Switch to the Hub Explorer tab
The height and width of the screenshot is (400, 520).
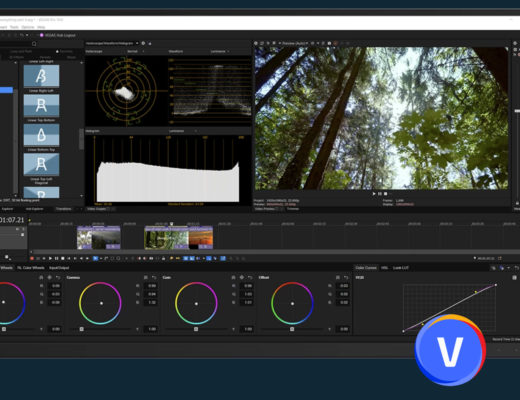(34, 209)
